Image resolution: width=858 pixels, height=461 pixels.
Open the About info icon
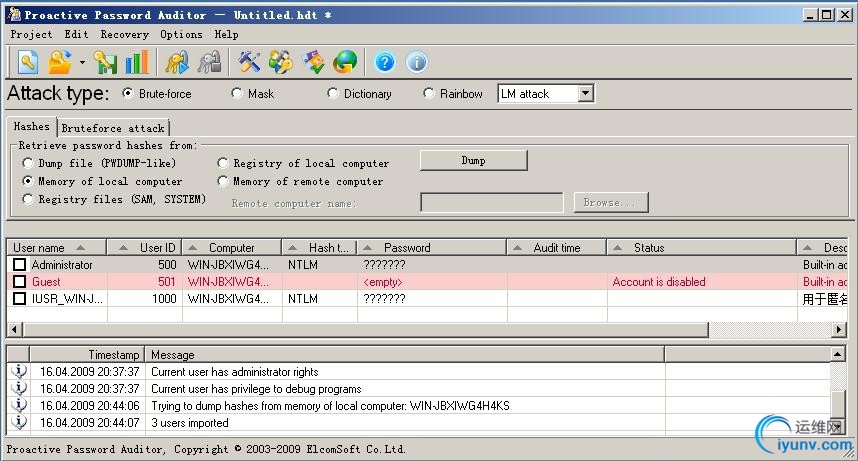(x=417, y=62)
